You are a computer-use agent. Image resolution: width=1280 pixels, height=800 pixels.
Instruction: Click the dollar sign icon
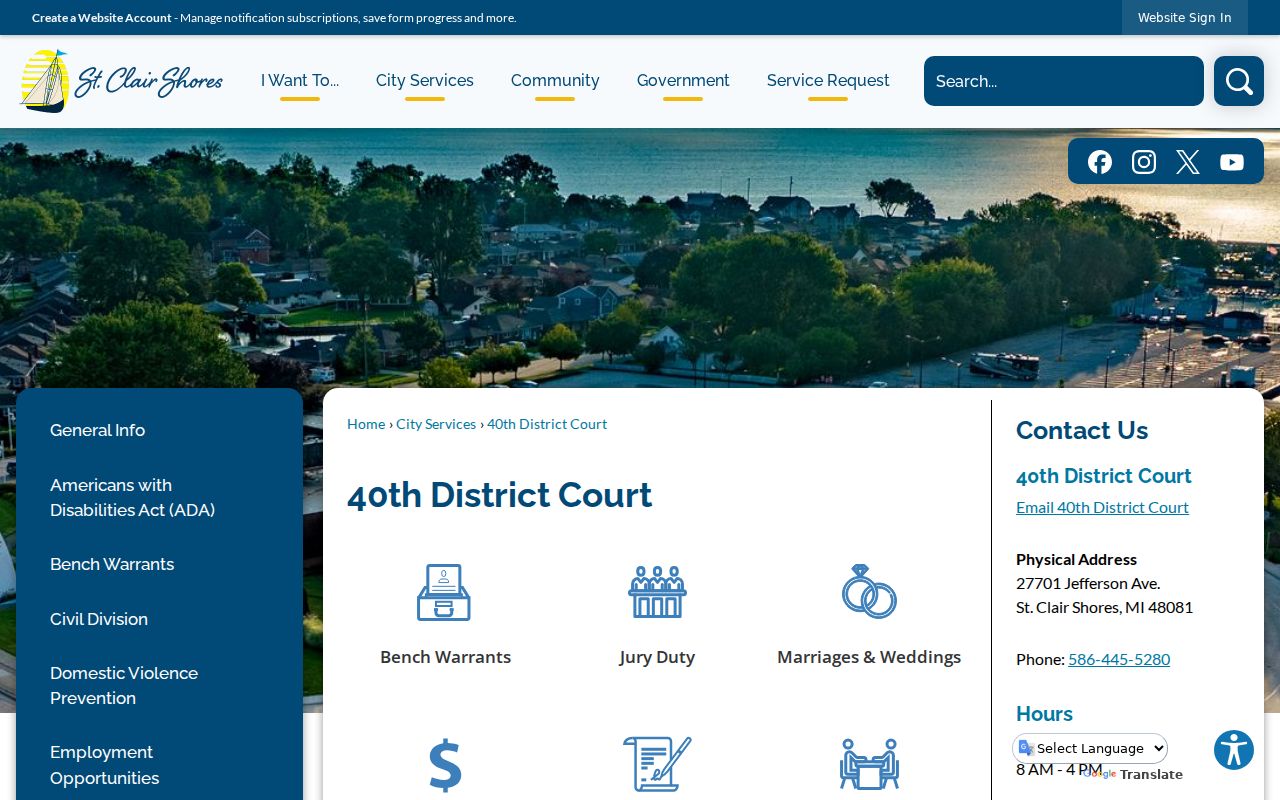click(x=445, y=765)
